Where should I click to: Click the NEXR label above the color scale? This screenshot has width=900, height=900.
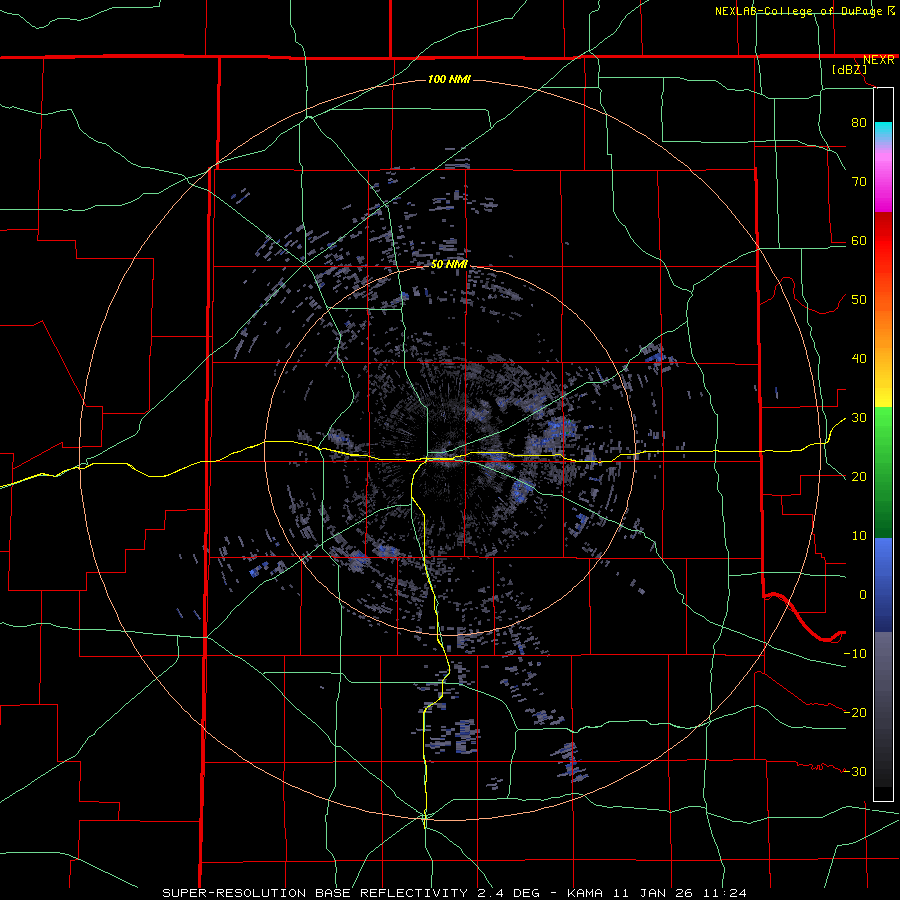tap(879, 60)
